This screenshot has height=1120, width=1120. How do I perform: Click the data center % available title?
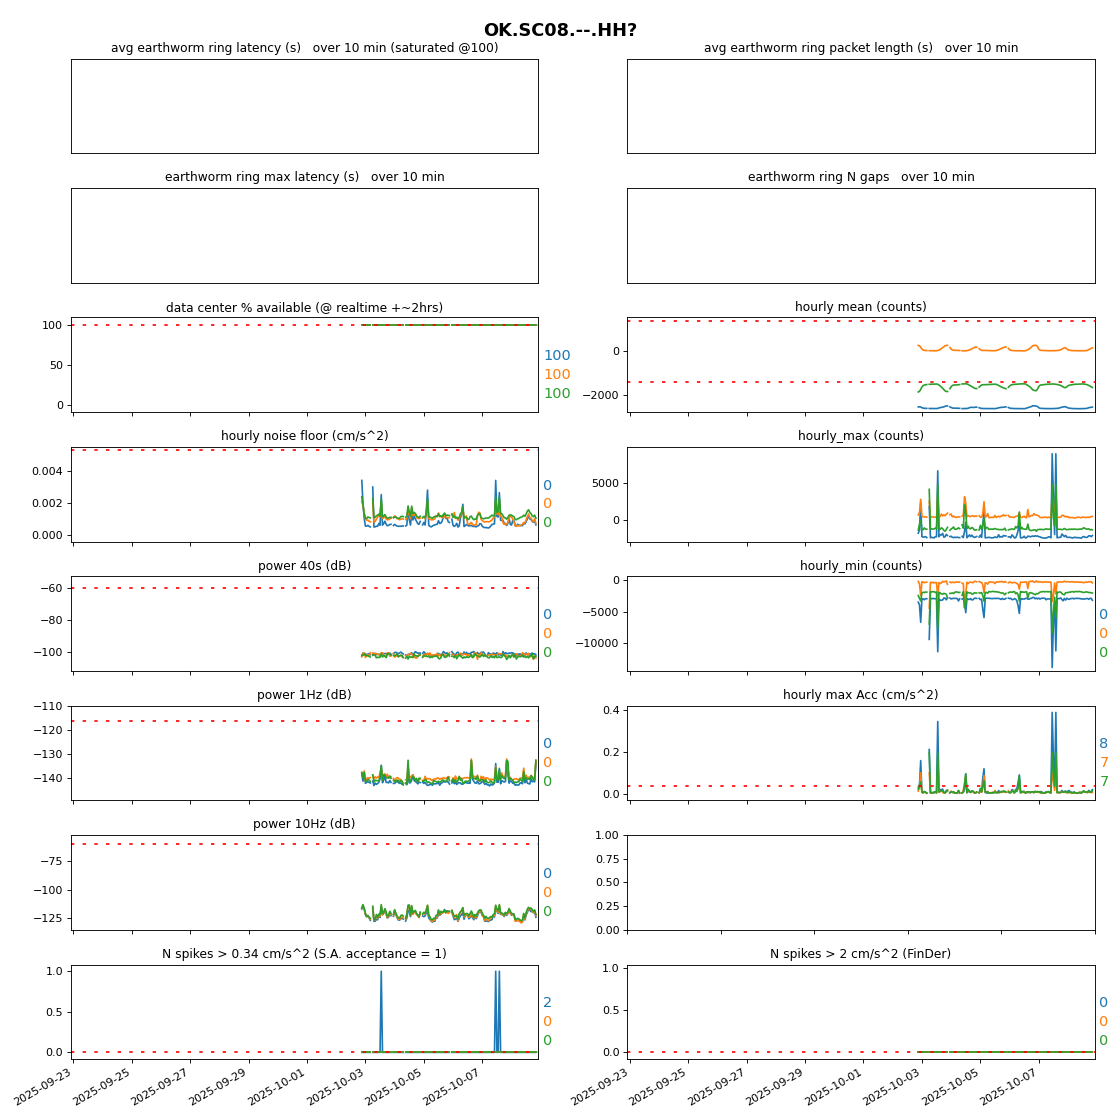pos(304,307)
